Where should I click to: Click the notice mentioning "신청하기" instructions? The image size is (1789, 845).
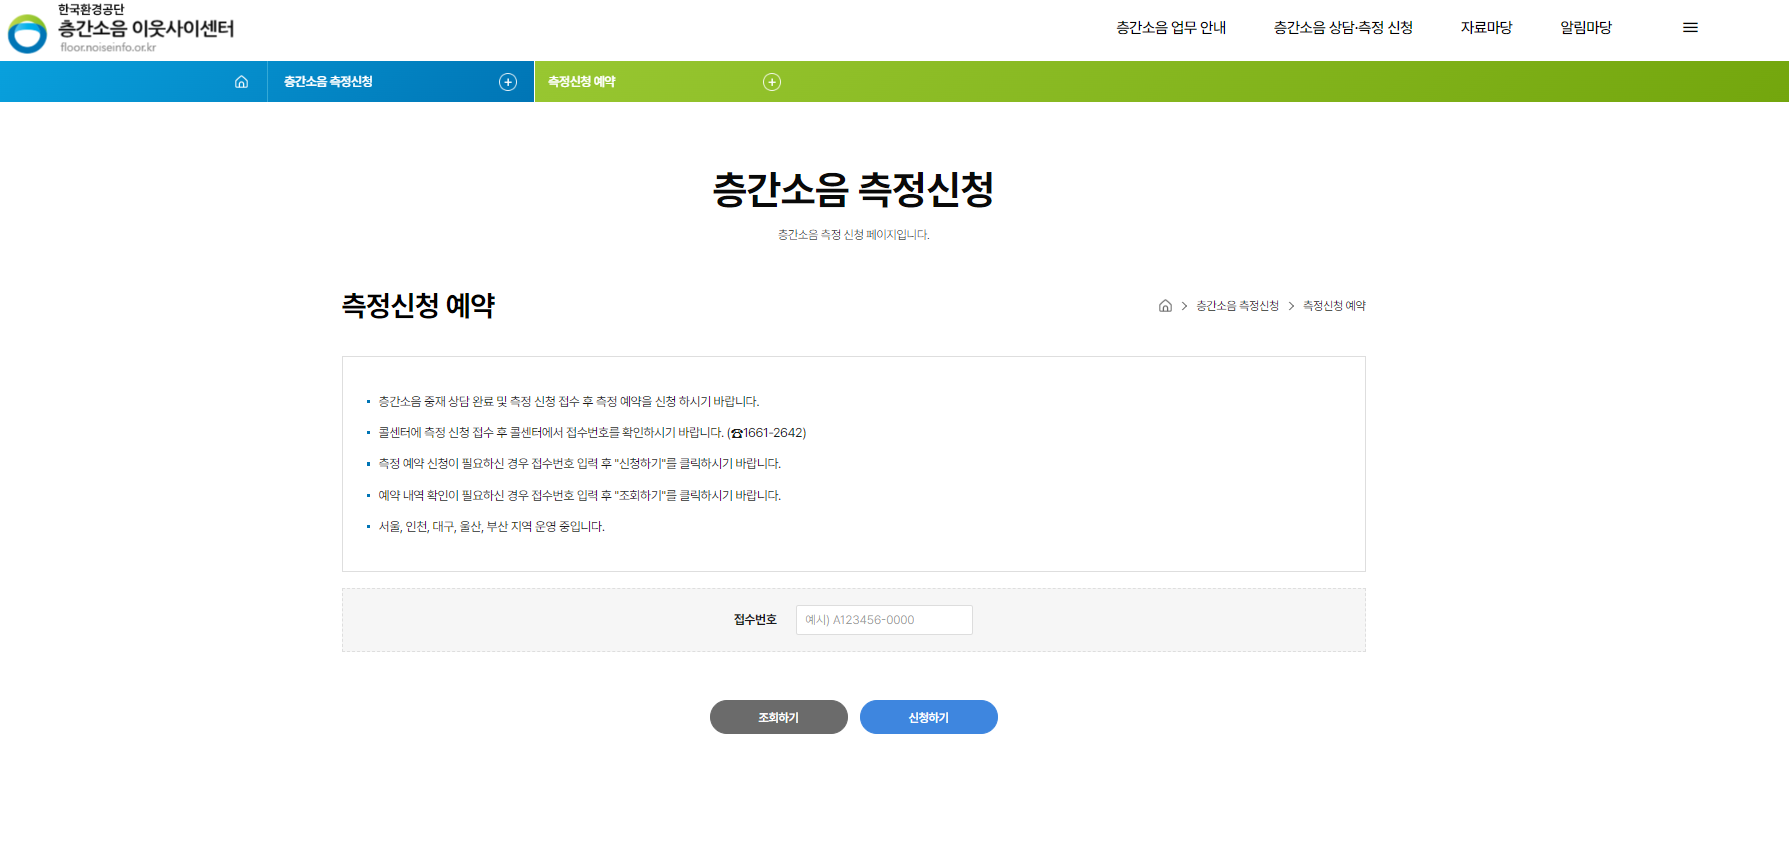pyautogui.click(x=579, y=464)
